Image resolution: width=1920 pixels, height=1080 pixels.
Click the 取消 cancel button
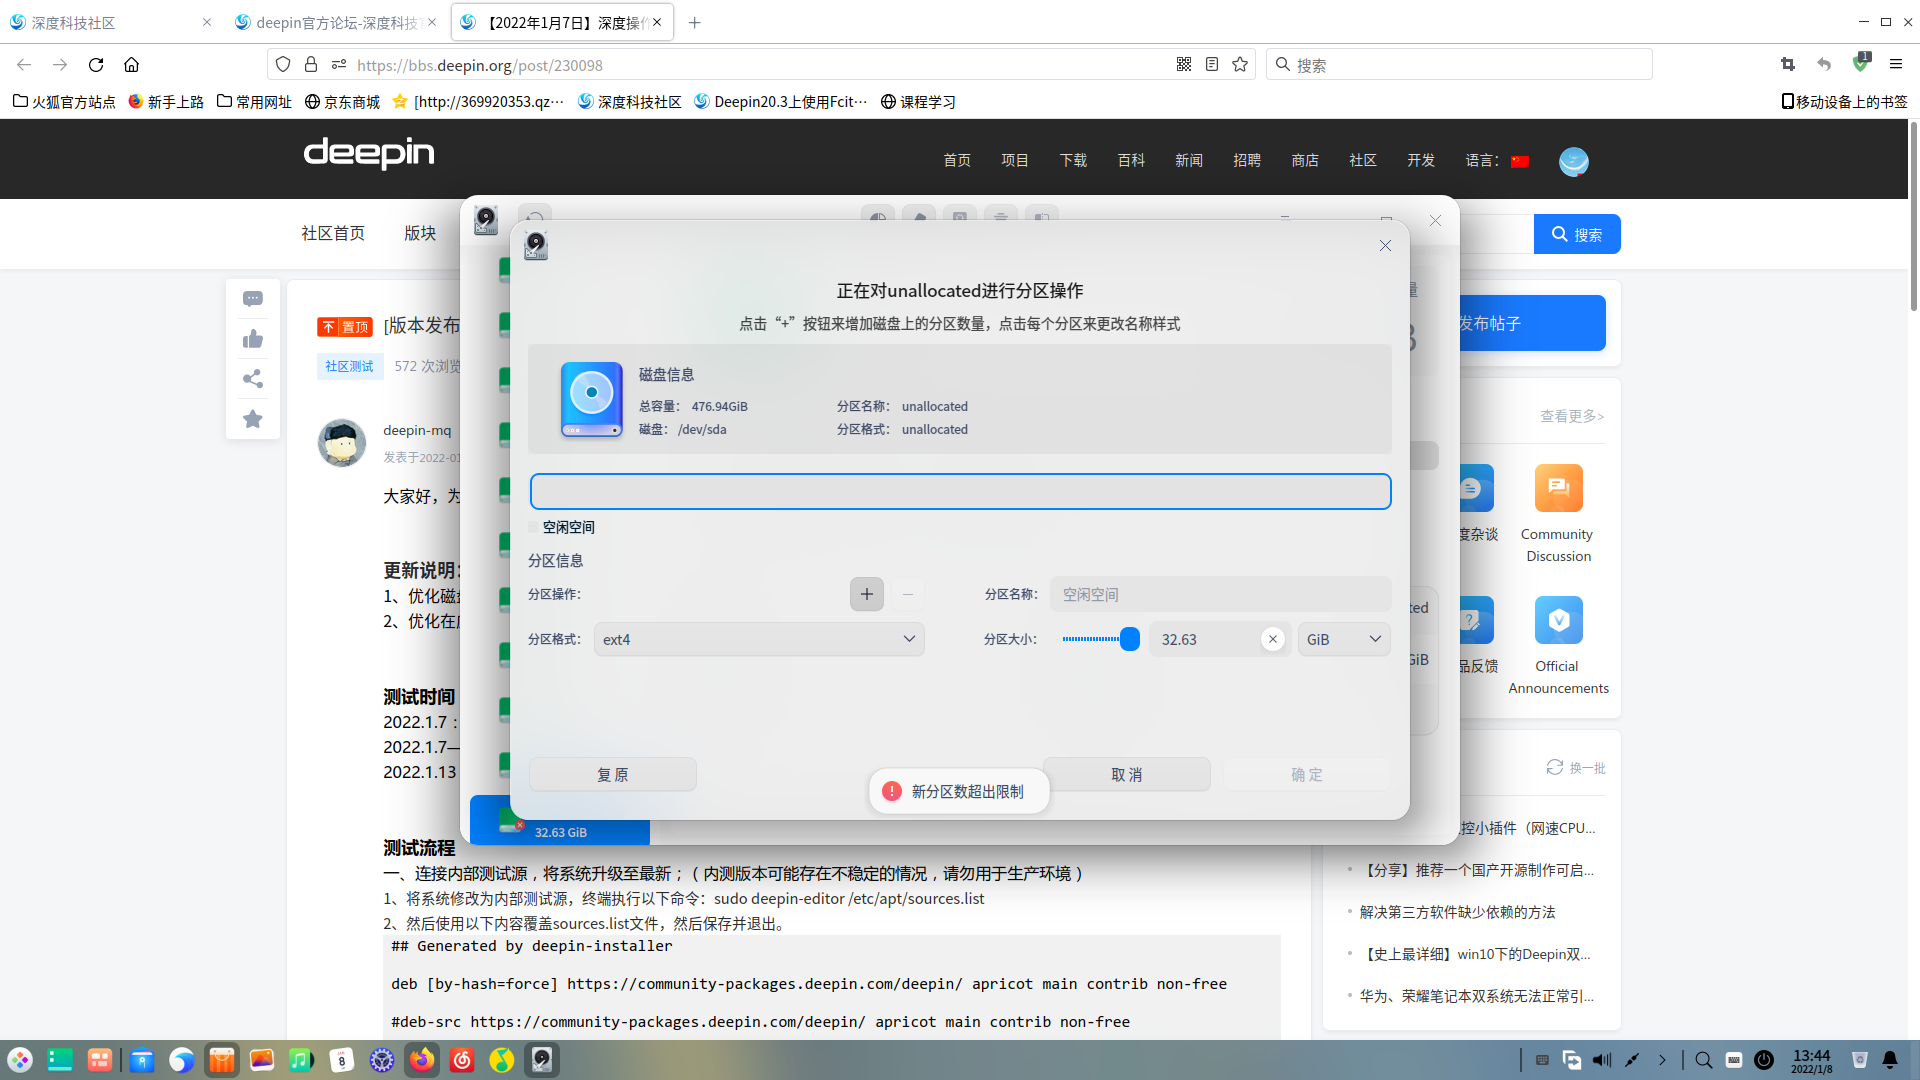click(1126, 773)
